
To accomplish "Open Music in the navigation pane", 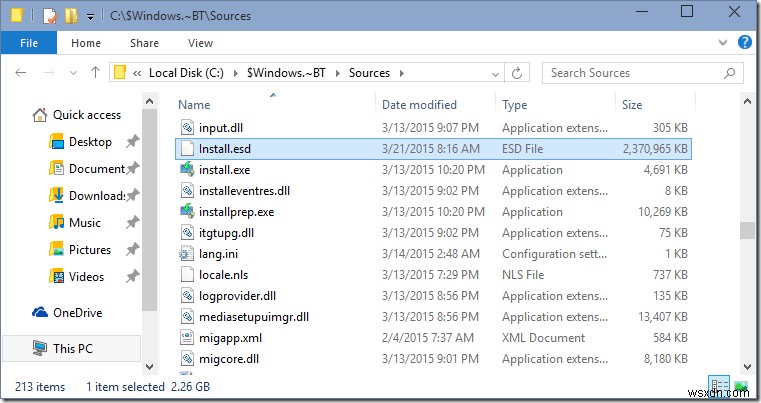I will click(85, 223).
